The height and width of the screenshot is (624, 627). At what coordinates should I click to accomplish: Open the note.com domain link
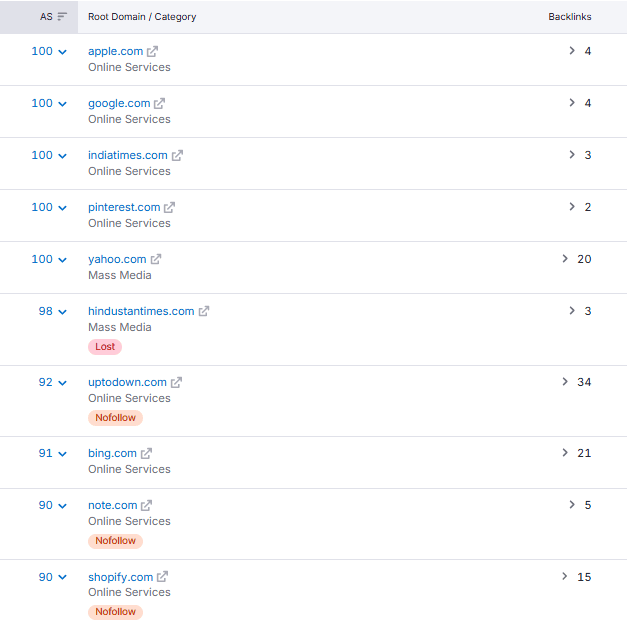(x=113, y=505)
